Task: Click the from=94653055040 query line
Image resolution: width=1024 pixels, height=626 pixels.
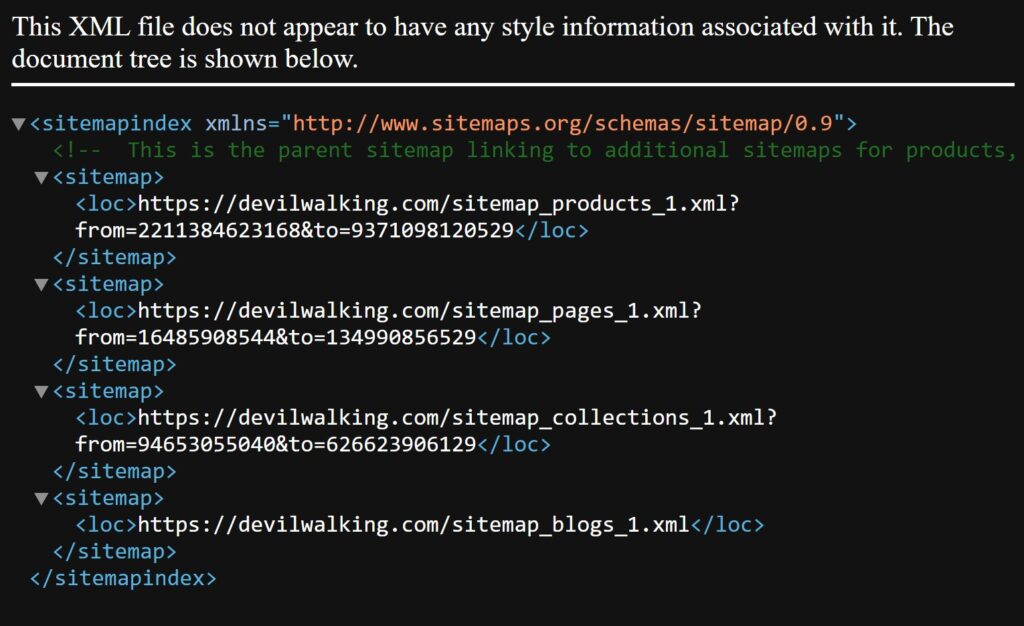Action: click(x=276, y=445)
